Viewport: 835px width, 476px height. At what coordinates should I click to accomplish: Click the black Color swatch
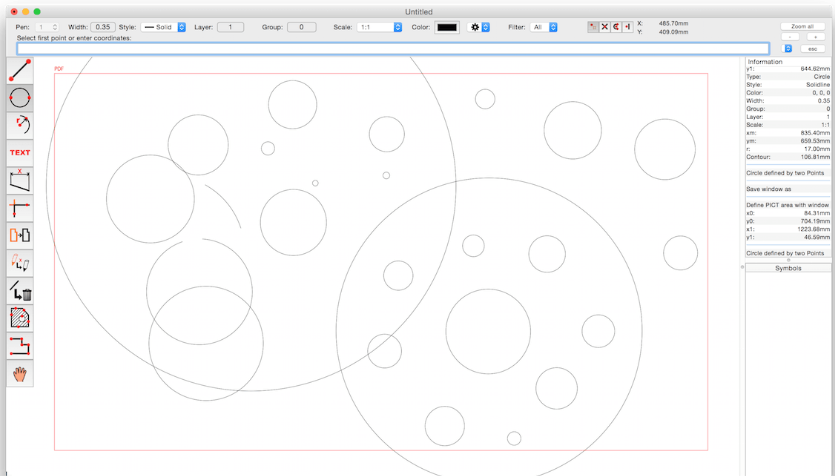click(447, 27)
